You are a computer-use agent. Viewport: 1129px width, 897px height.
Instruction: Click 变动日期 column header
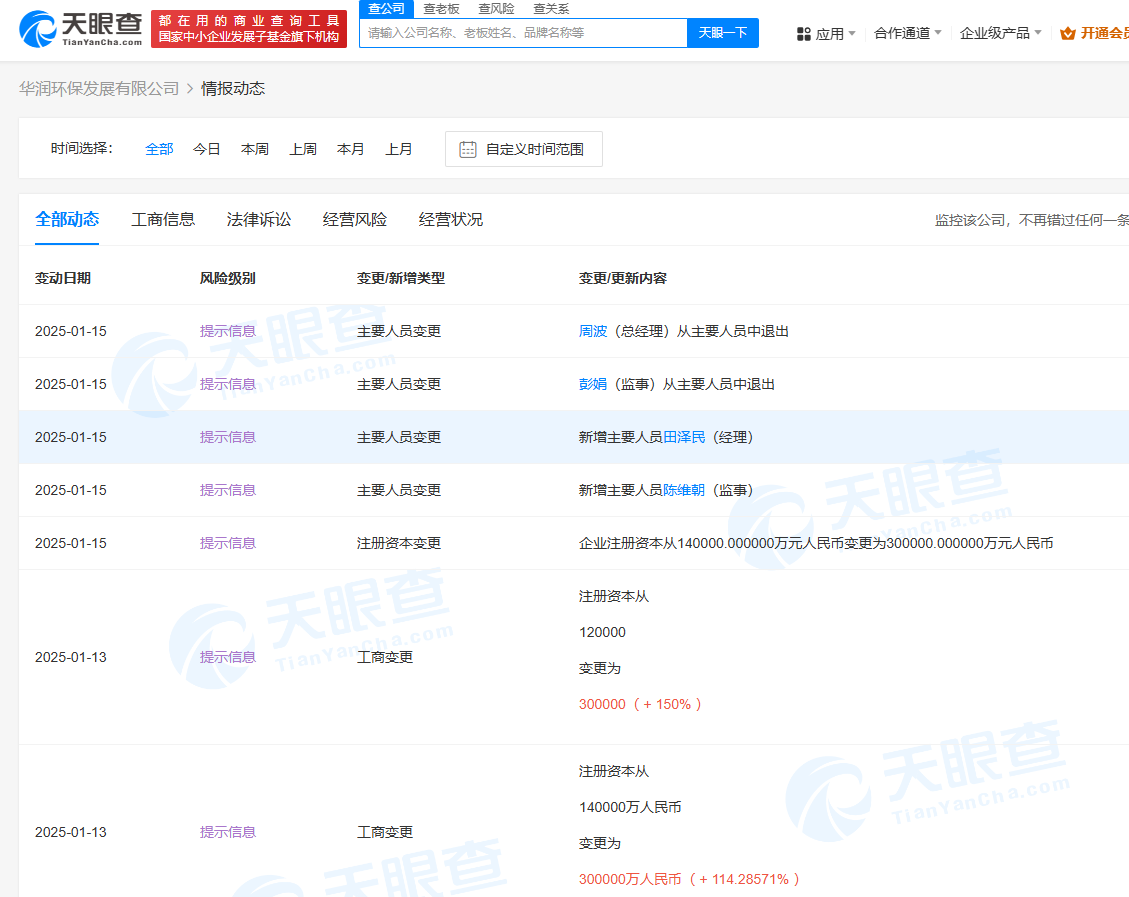tap(63, 278)
